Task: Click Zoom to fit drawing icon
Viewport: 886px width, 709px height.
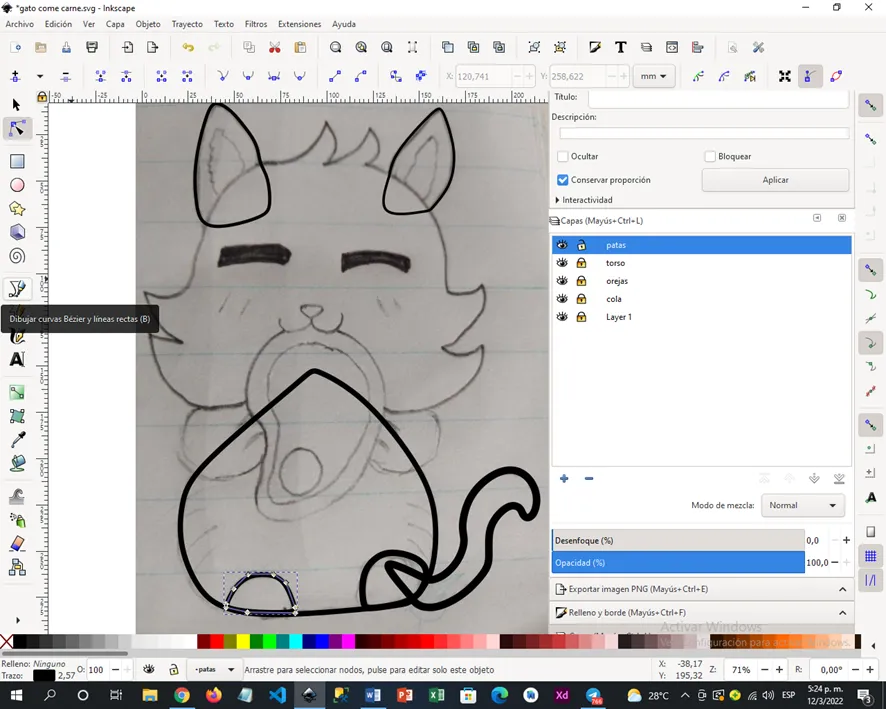Action: pyautogui.click(x=361, y=47)
